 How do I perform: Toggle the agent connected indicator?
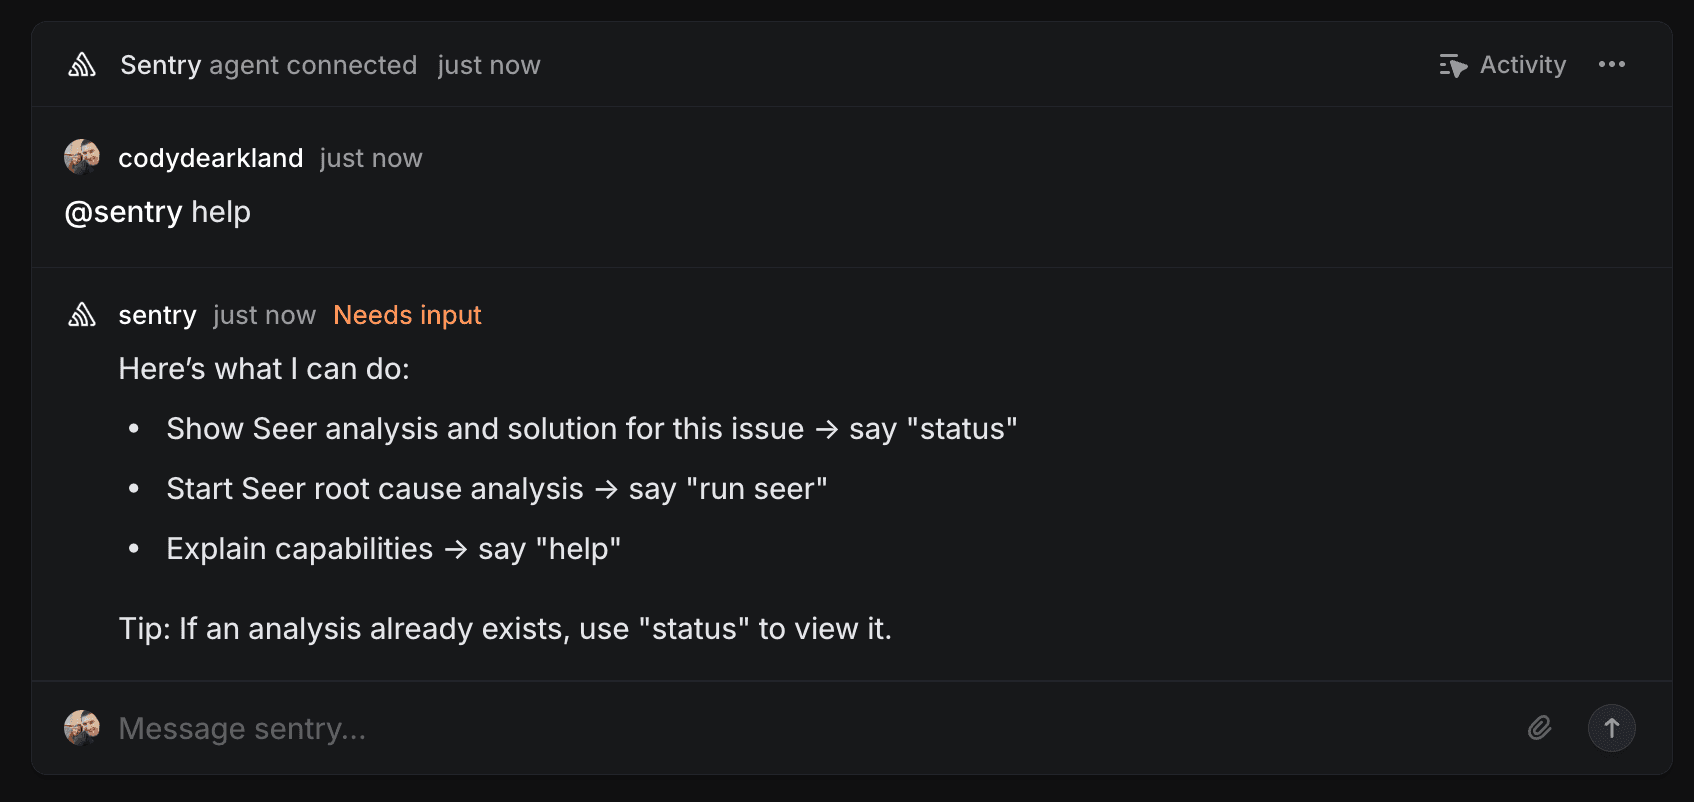click(x=313, y=64)
